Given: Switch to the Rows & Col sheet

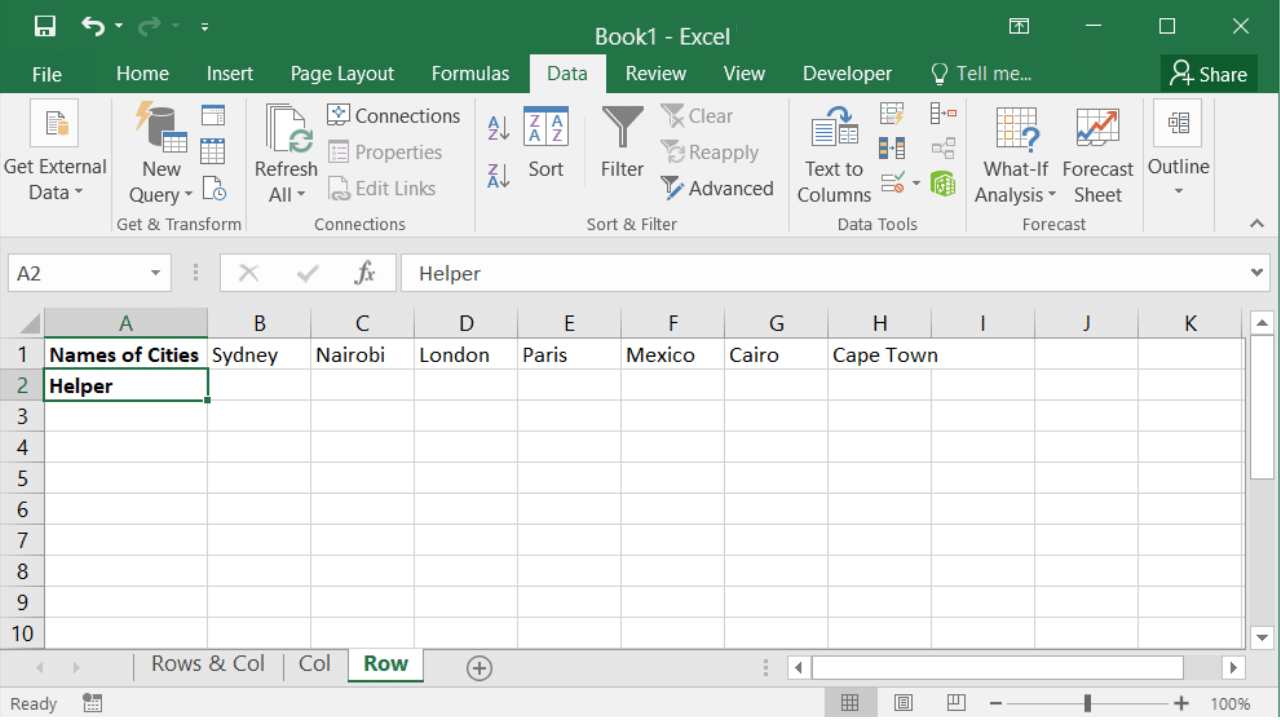Looking at the screenshot, I should pos(208,664).
